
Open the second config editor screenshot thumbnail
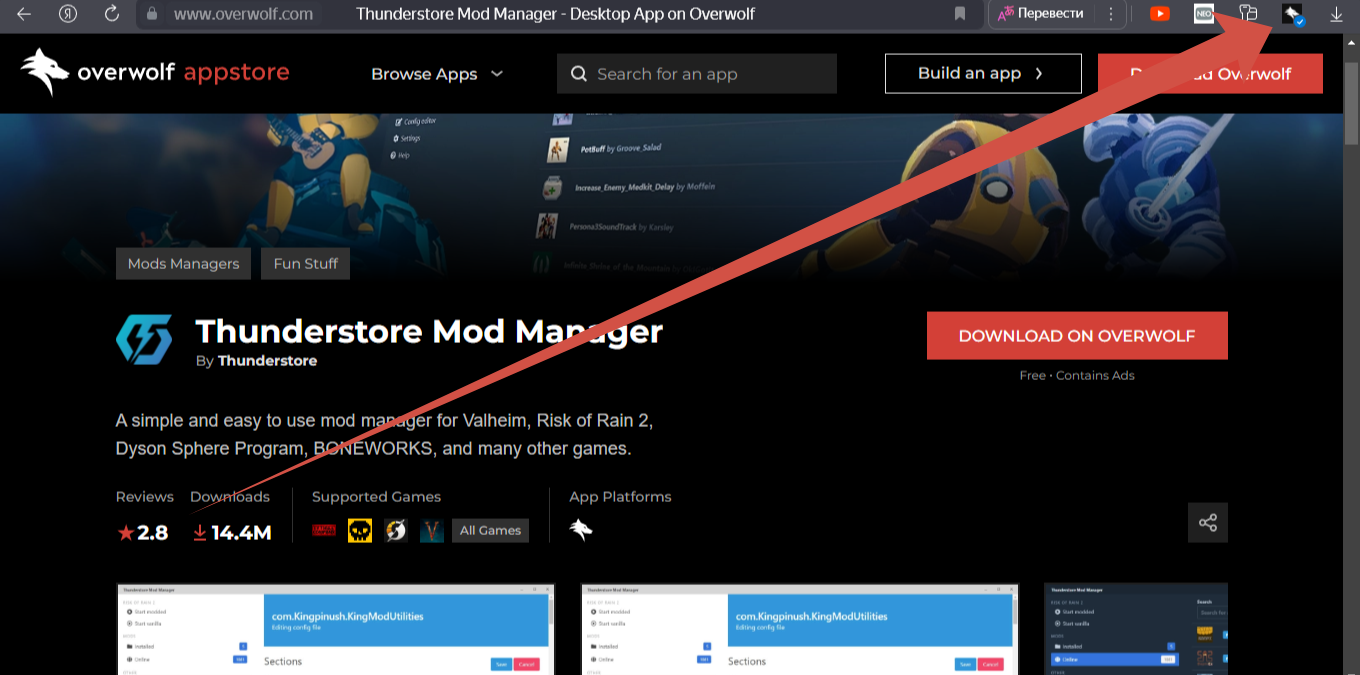(800, 629)
